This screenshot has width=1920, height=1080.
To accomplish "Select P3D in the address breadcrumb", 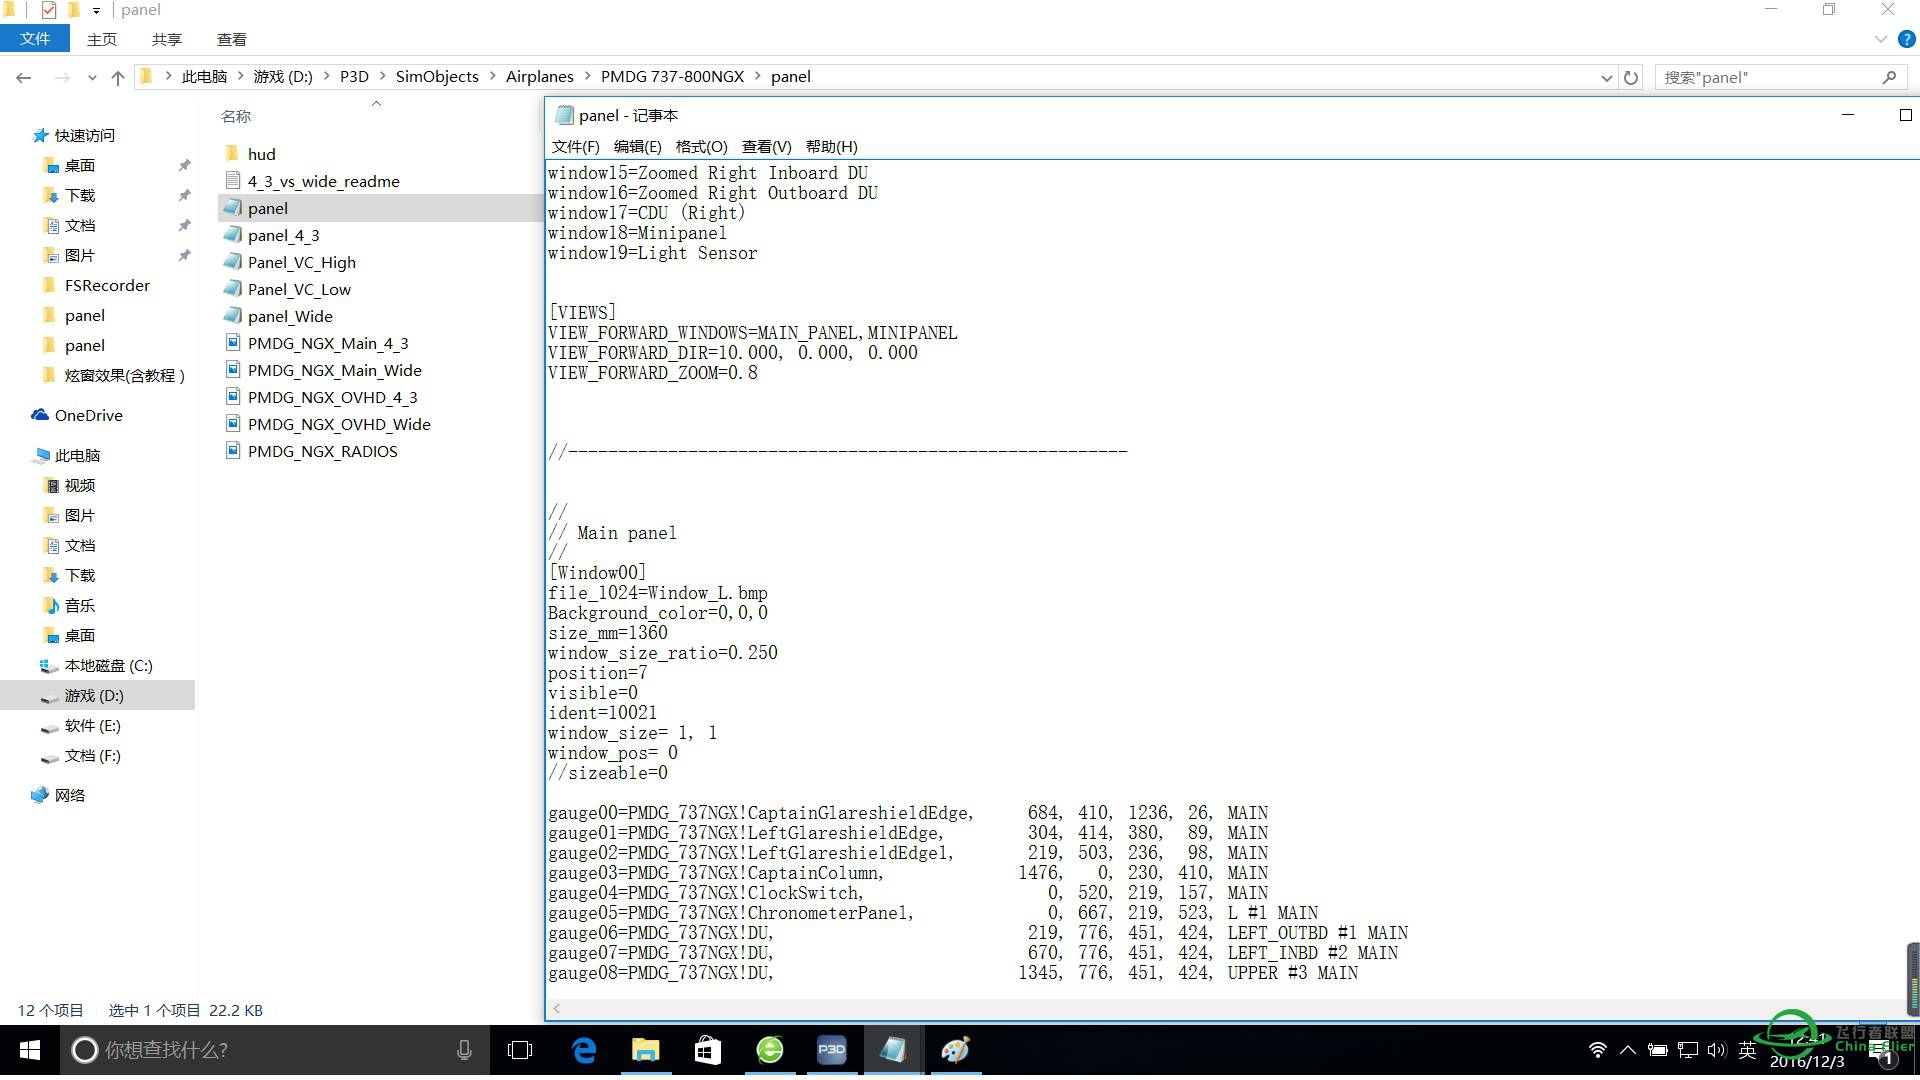I will pyautogui.click(x=354, y=77).
